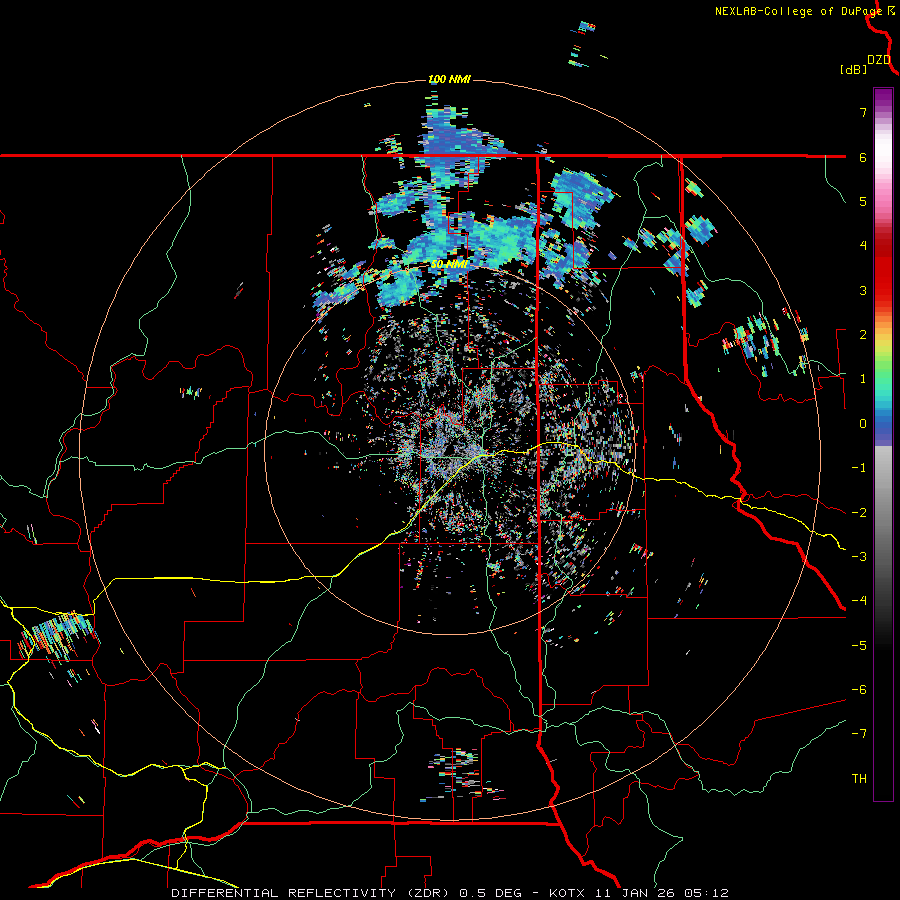Click the red segment of the ZDR color bar
The width and height of the screenshot is (900, 900).
(x=883, y=270)
